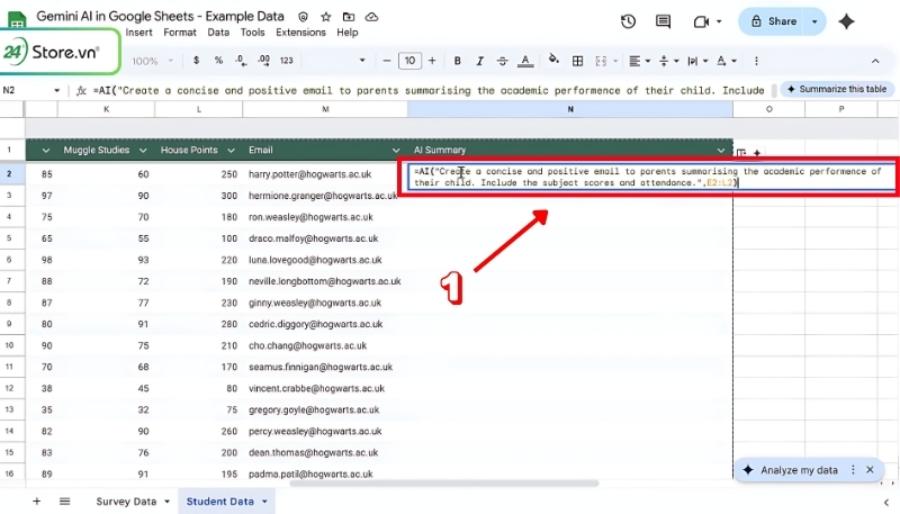Click the Summarize this table button

837,89
